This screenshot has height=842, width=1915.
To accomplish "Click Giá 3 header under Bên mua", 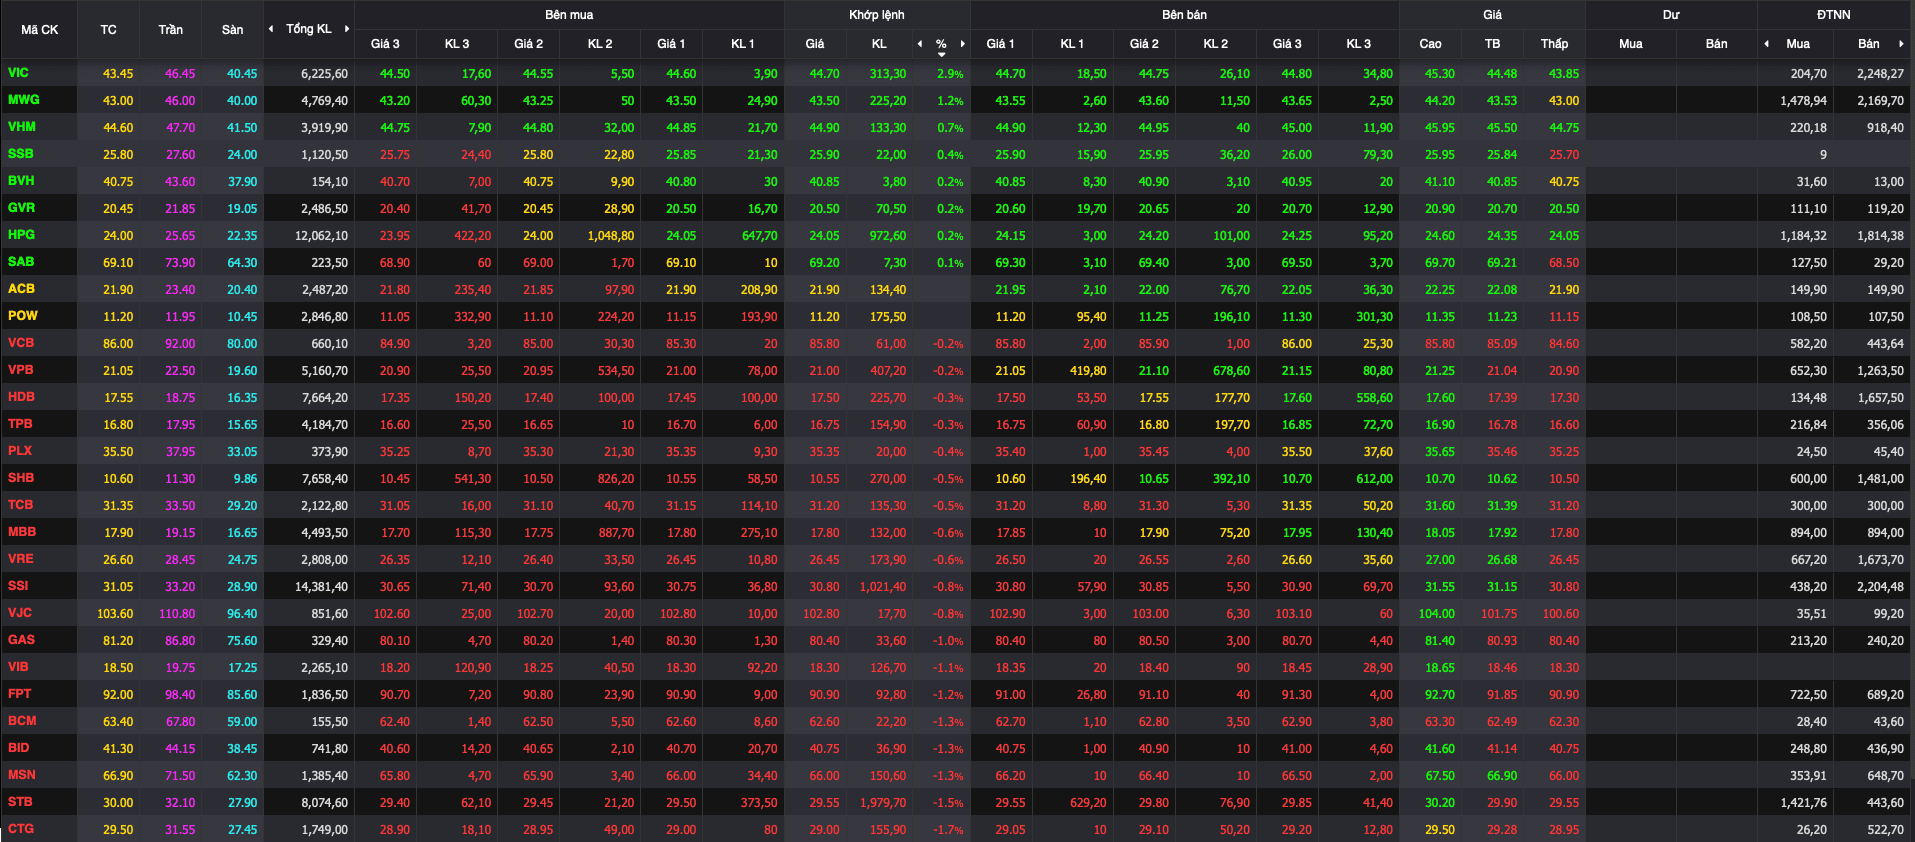I will [x=385, y=44].
